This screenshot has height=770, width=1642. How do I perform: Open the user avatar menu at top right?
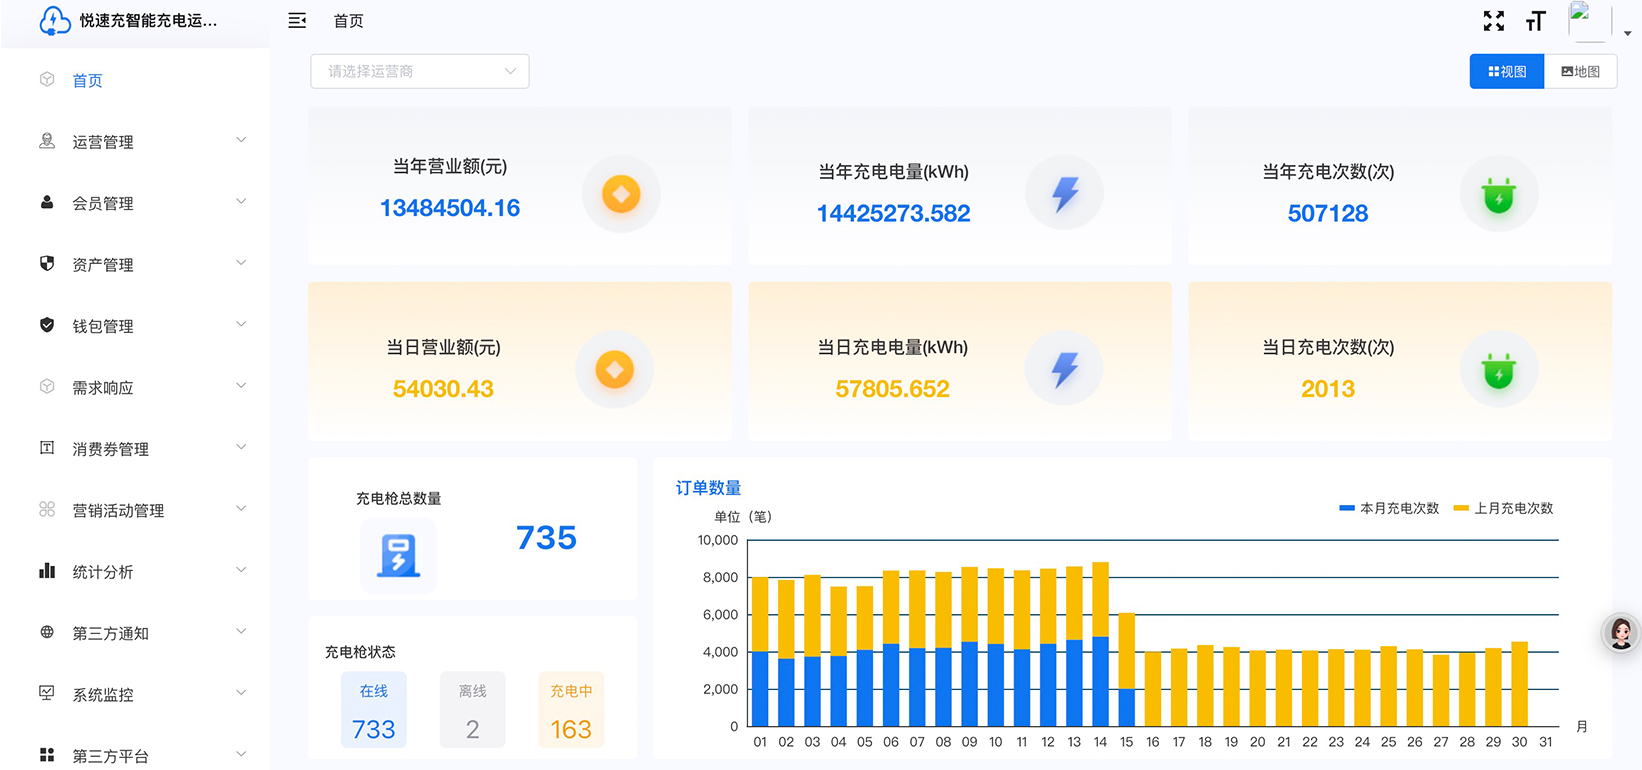point(1588,21)
